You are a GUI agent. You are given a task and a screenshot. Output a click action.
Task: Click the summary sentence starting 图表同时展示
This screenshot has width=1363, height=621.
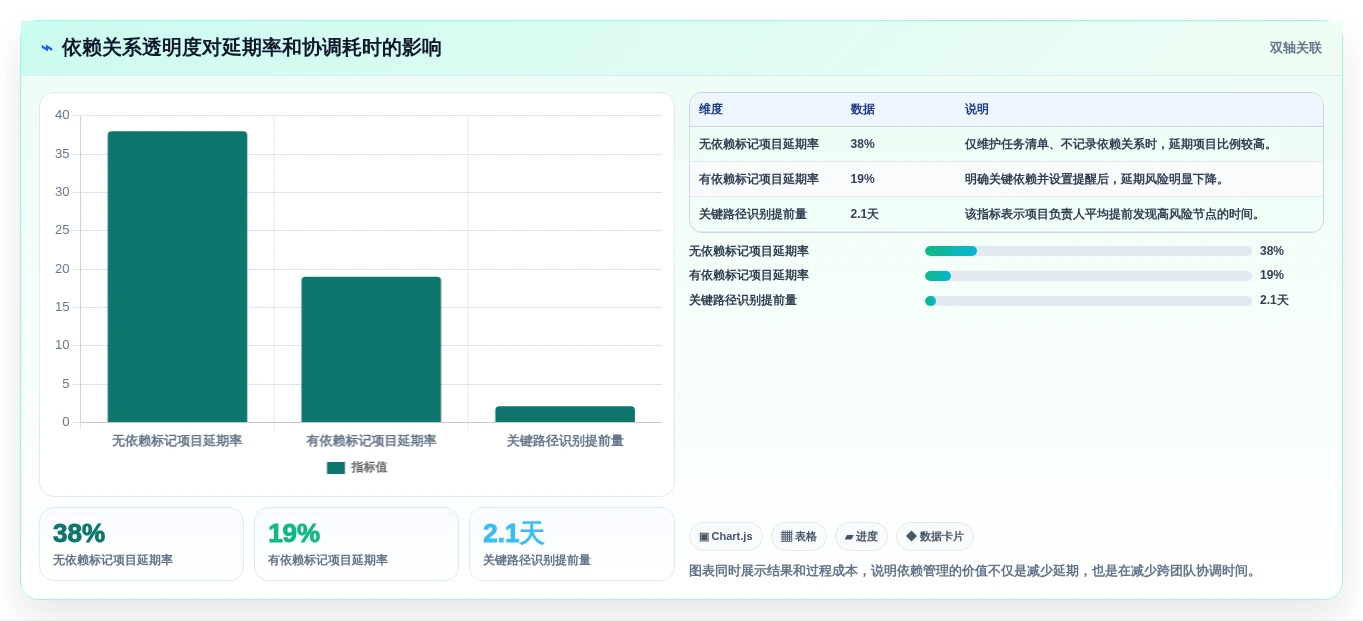[974, 571]
